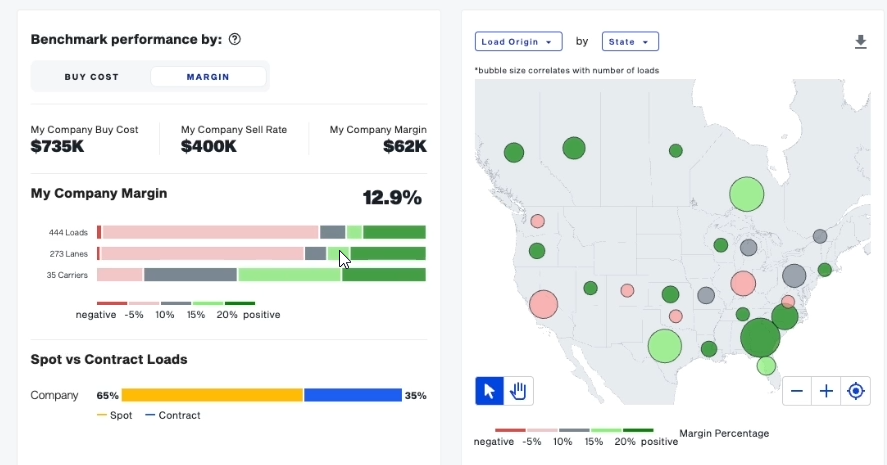Click the help icon beside Benchmark performance

(x=235, y=40)
